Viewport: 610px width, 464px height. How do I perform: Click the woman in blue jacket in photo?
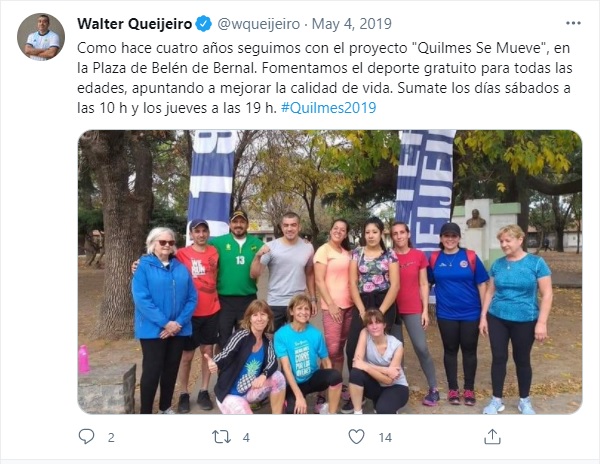click(x=163, y=320)
